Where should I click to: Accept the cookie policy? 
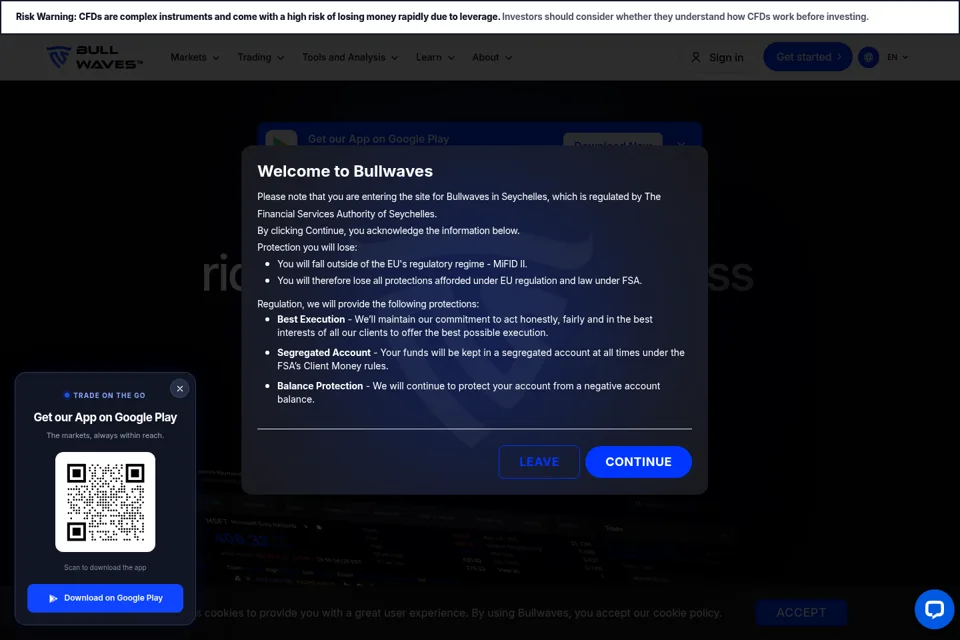point(801,612)
